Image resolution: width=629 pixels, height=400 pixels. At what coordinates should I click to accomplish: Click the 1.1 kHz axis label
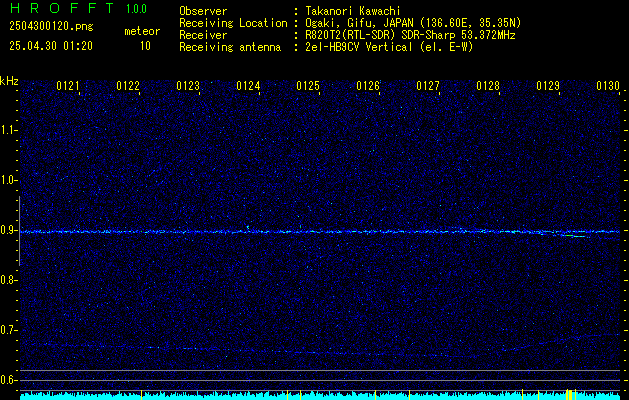8,130
